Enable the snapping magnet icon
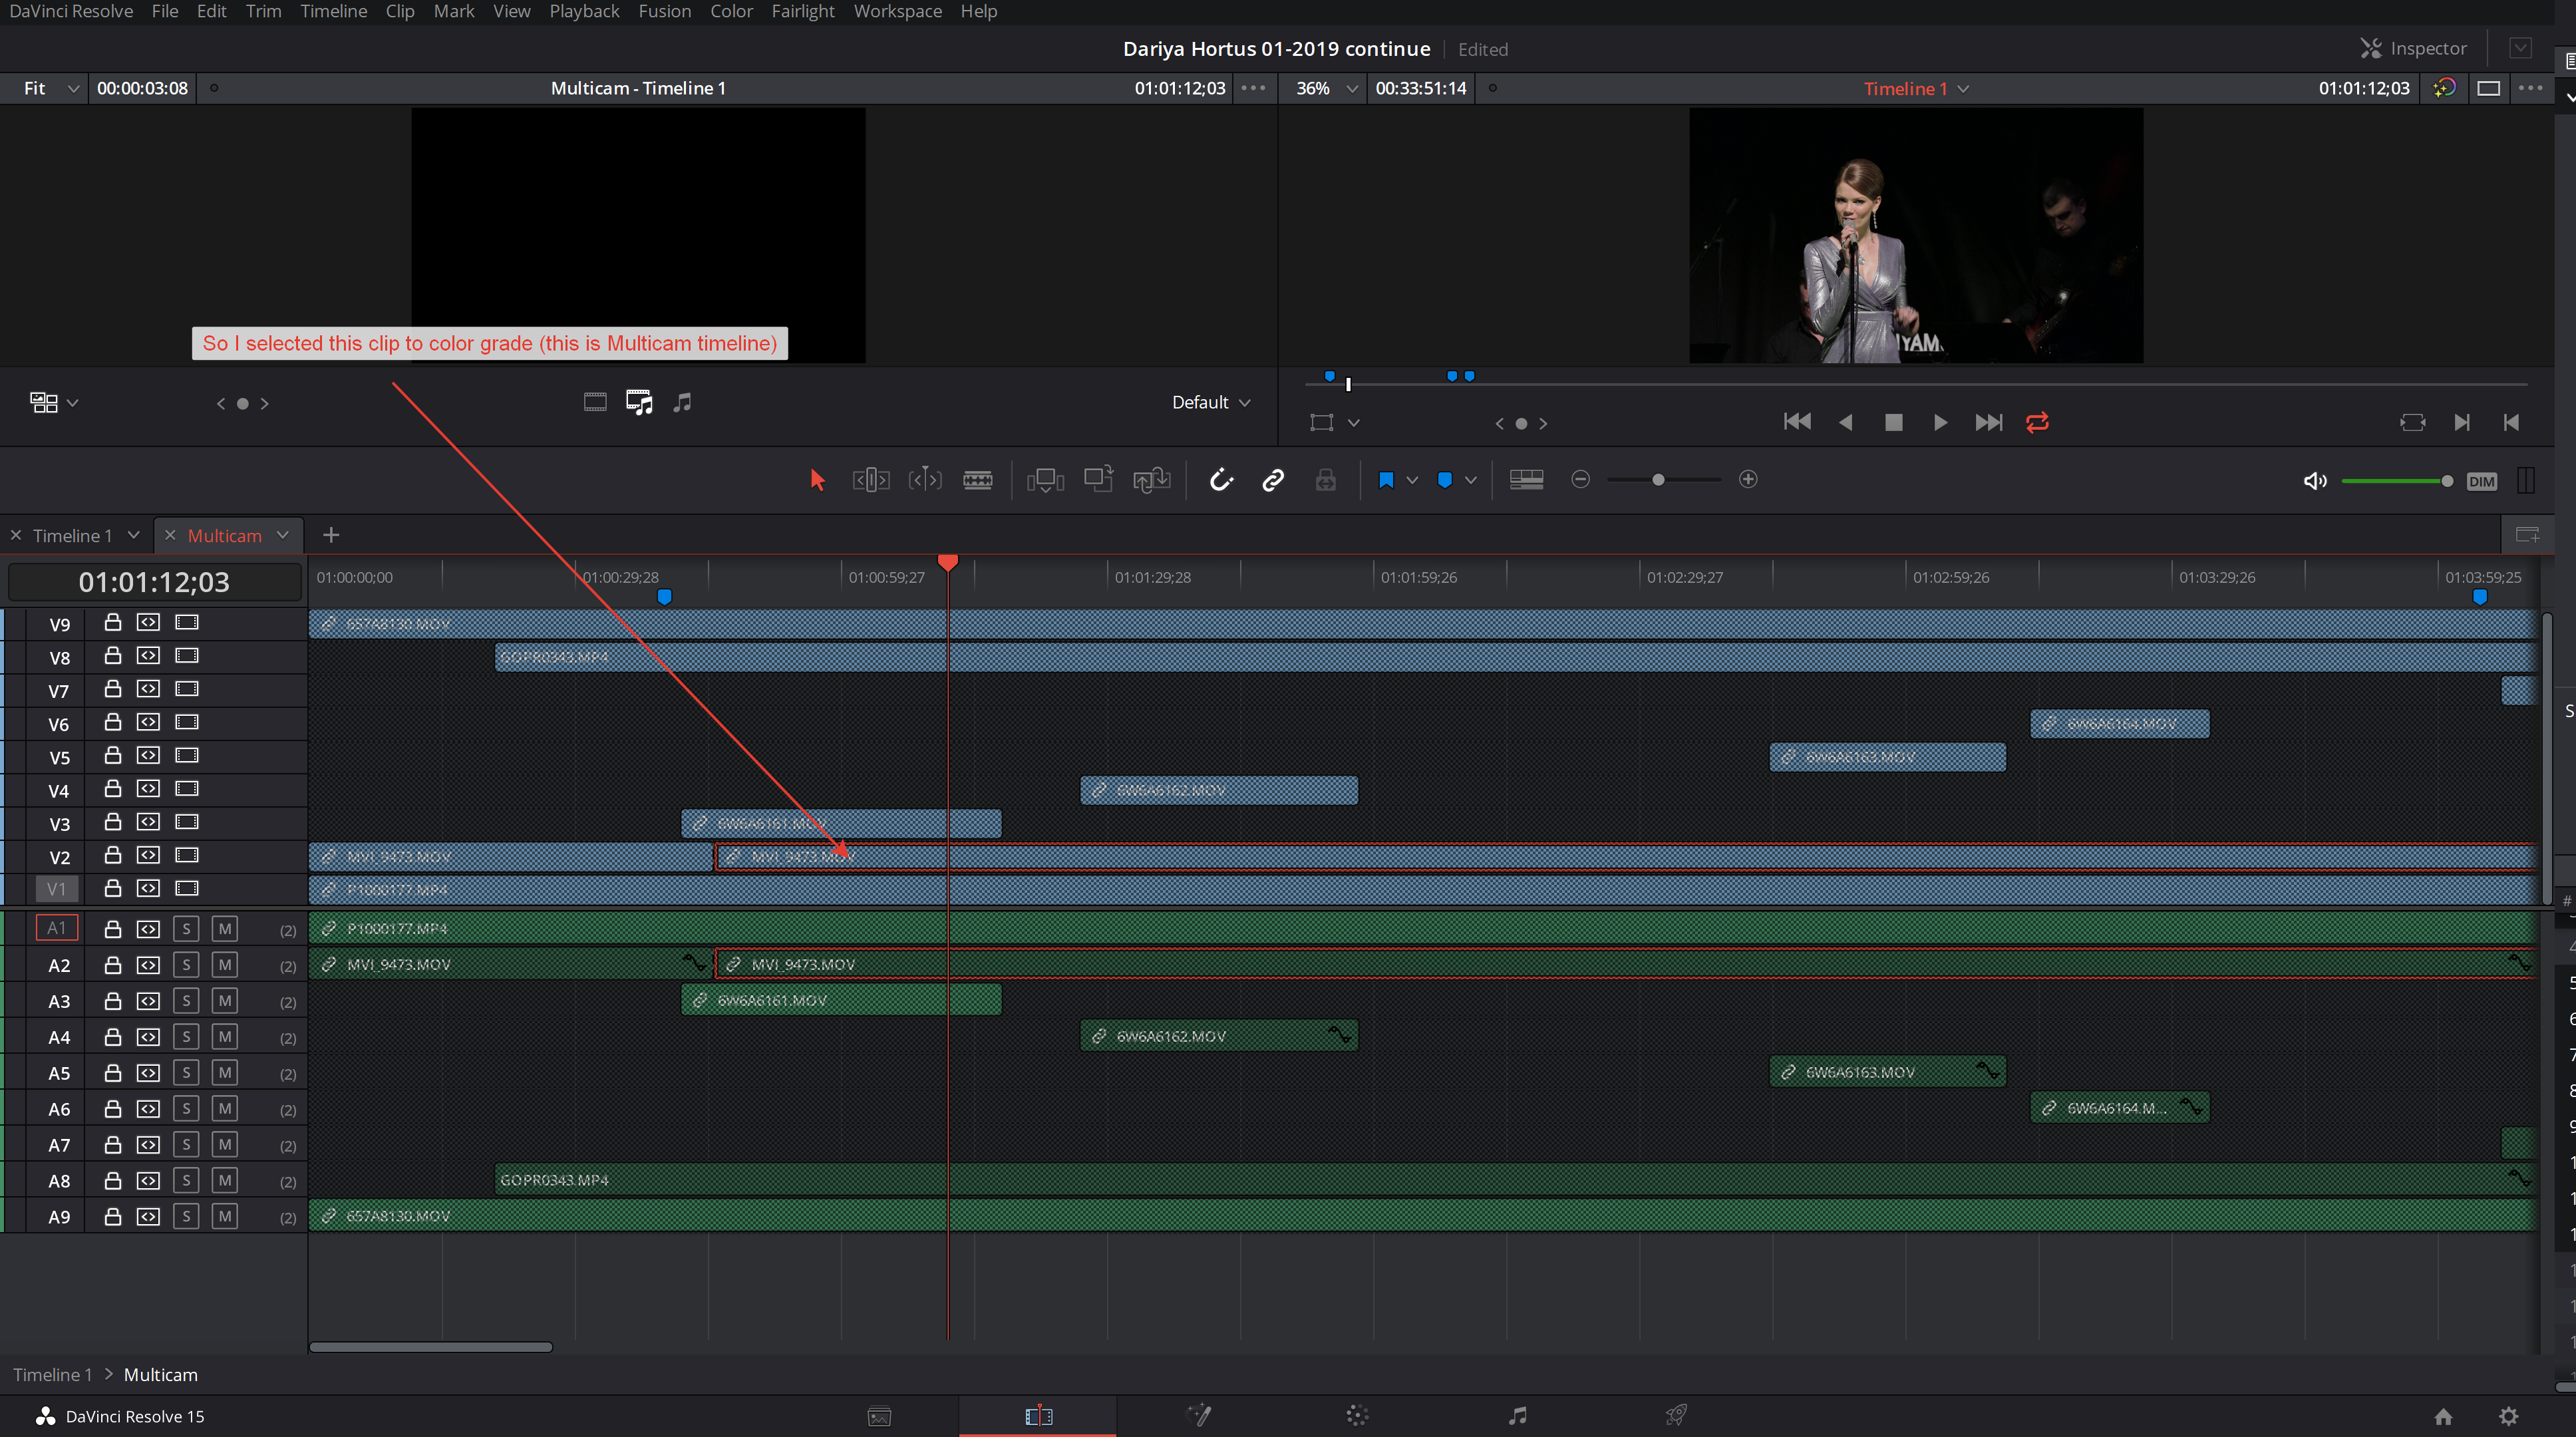The width and height of the screenshot is (2576, 1437). (x=1221, y=480)
